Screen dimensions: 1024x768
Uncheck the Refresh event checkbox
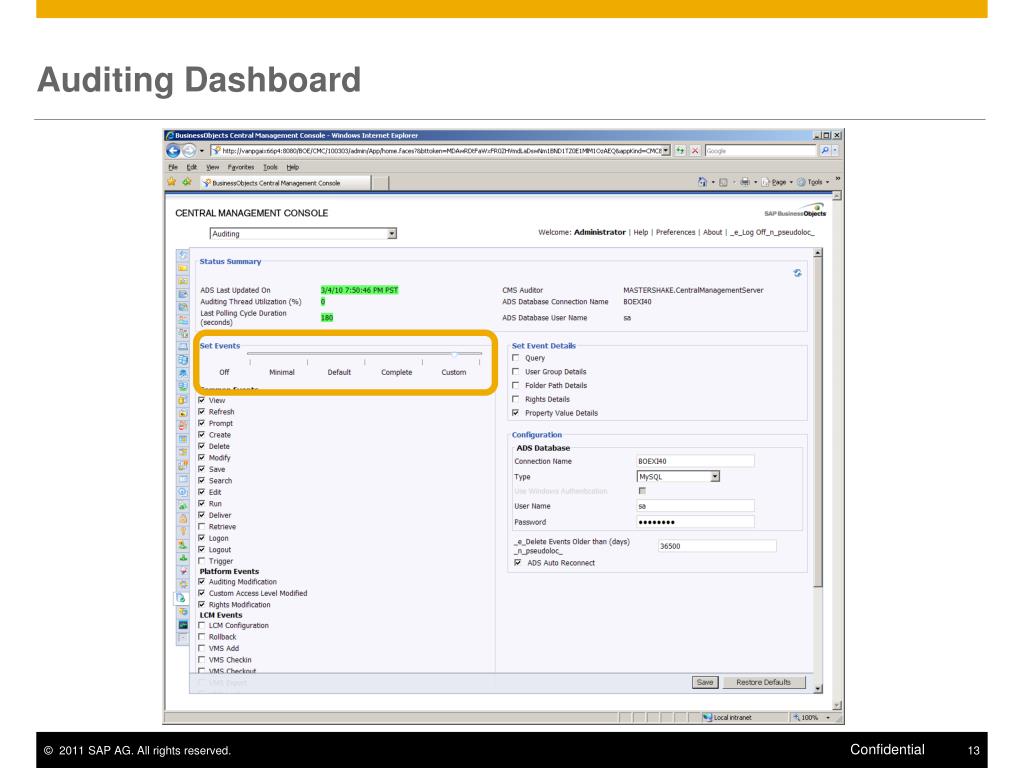coord(202,411)
